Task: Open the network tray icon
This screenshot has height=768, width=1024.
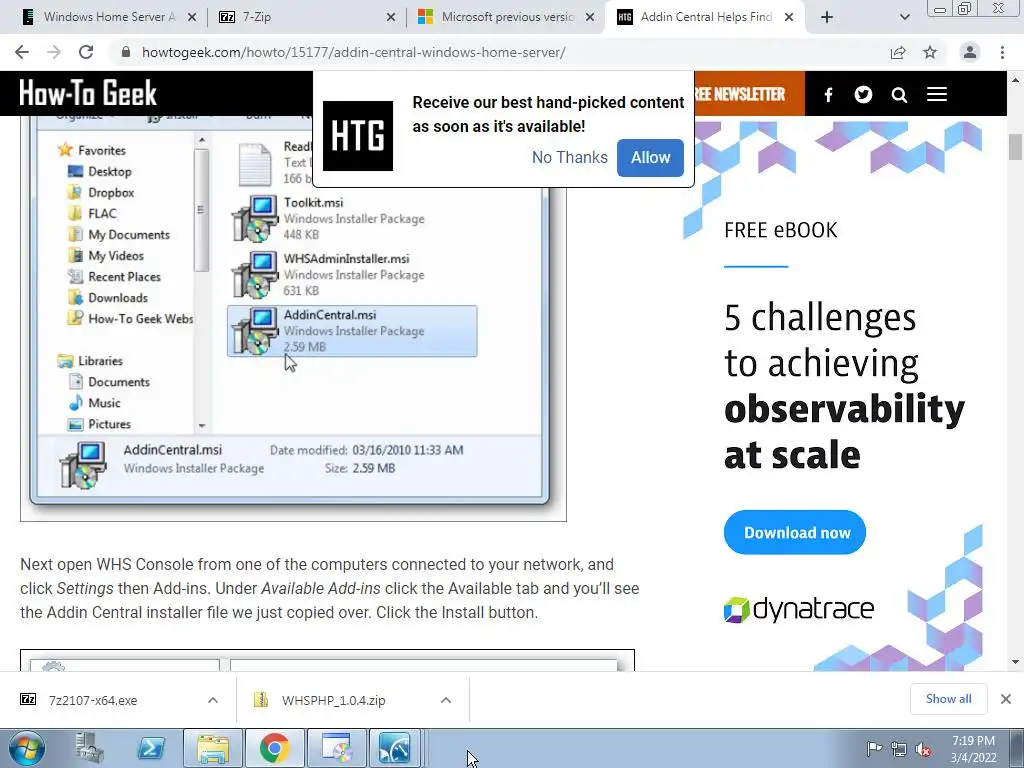Action: (x=899, y=749)
